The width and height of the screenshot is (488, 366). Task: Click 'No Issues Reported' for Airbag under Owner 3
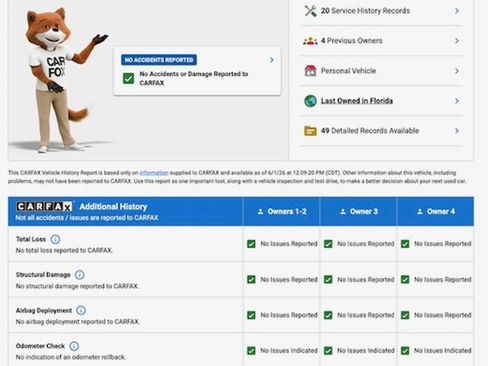click(366, 315)
